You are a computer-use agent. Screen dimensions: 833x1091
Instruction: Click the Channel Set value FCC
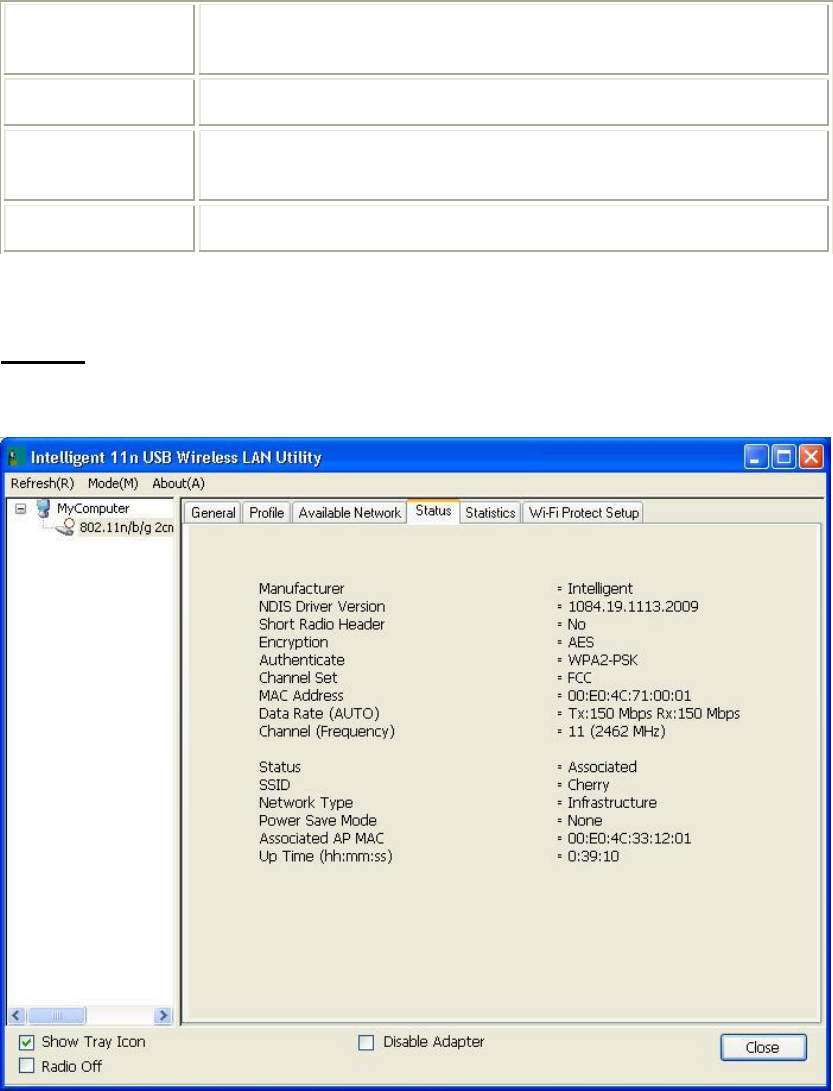[x=579, y=678]
